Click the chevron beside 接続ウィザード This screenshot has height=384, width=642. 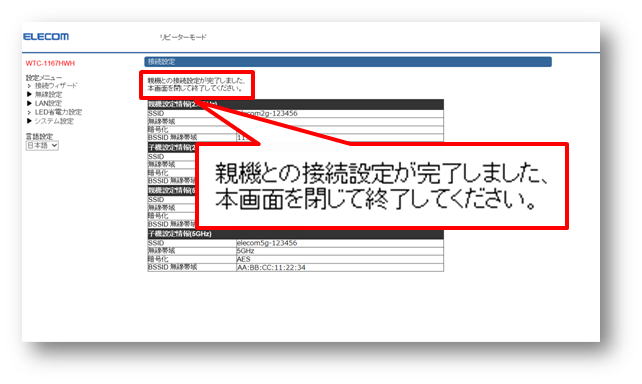29,86
